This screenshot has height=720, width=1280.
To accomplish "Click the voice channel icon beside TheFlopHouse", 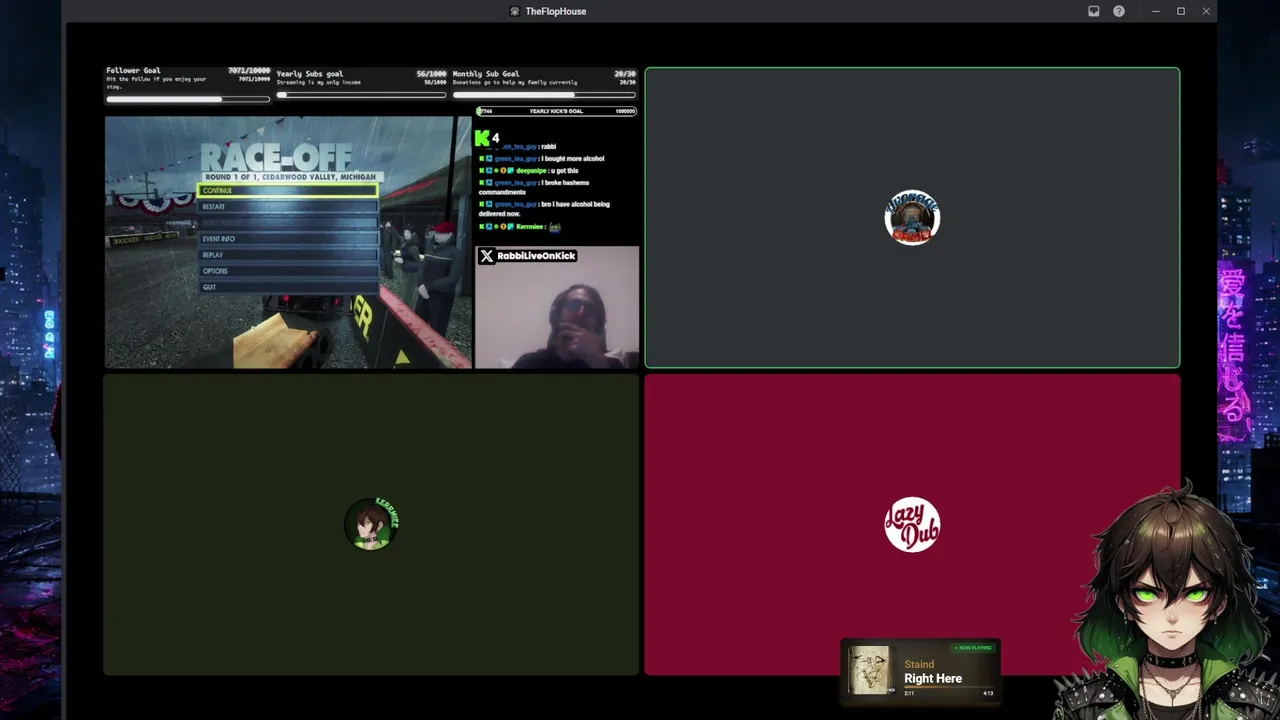I will tap(515, 11).
